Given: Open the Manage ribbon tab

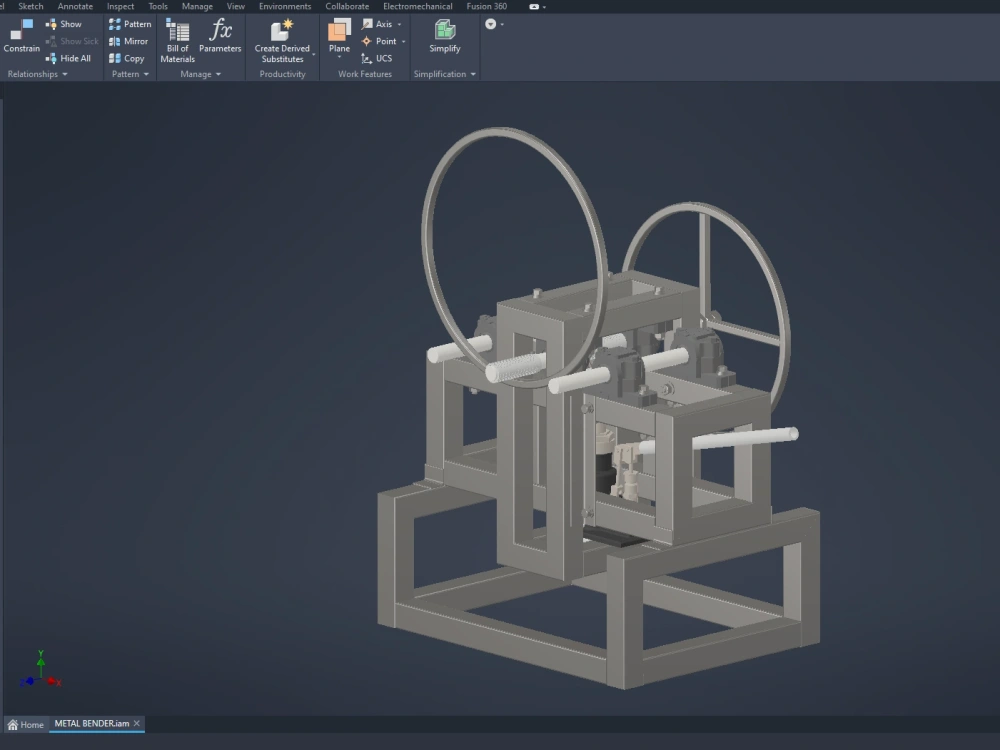Looking at the screenshot, I should point(197,6).
